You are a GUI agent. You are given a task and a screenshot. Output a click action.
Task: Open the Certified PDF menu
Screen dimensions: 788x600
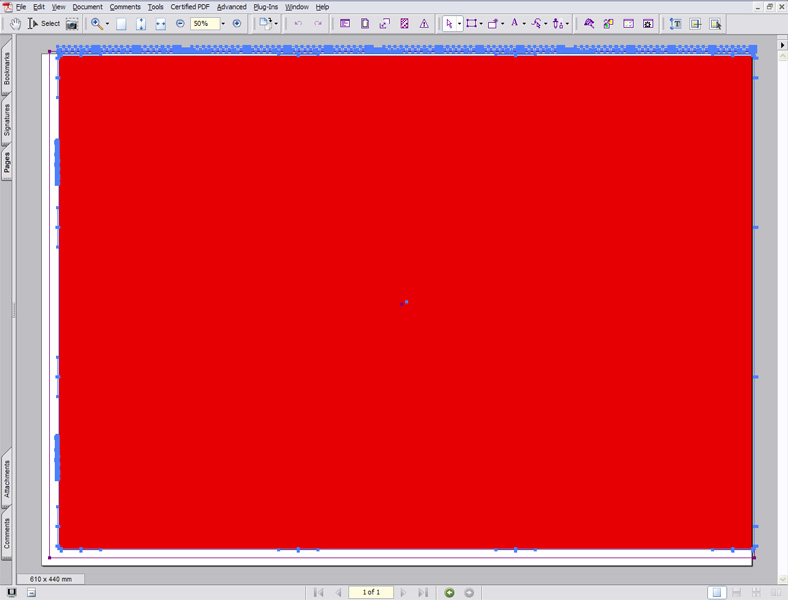(190, 7)
